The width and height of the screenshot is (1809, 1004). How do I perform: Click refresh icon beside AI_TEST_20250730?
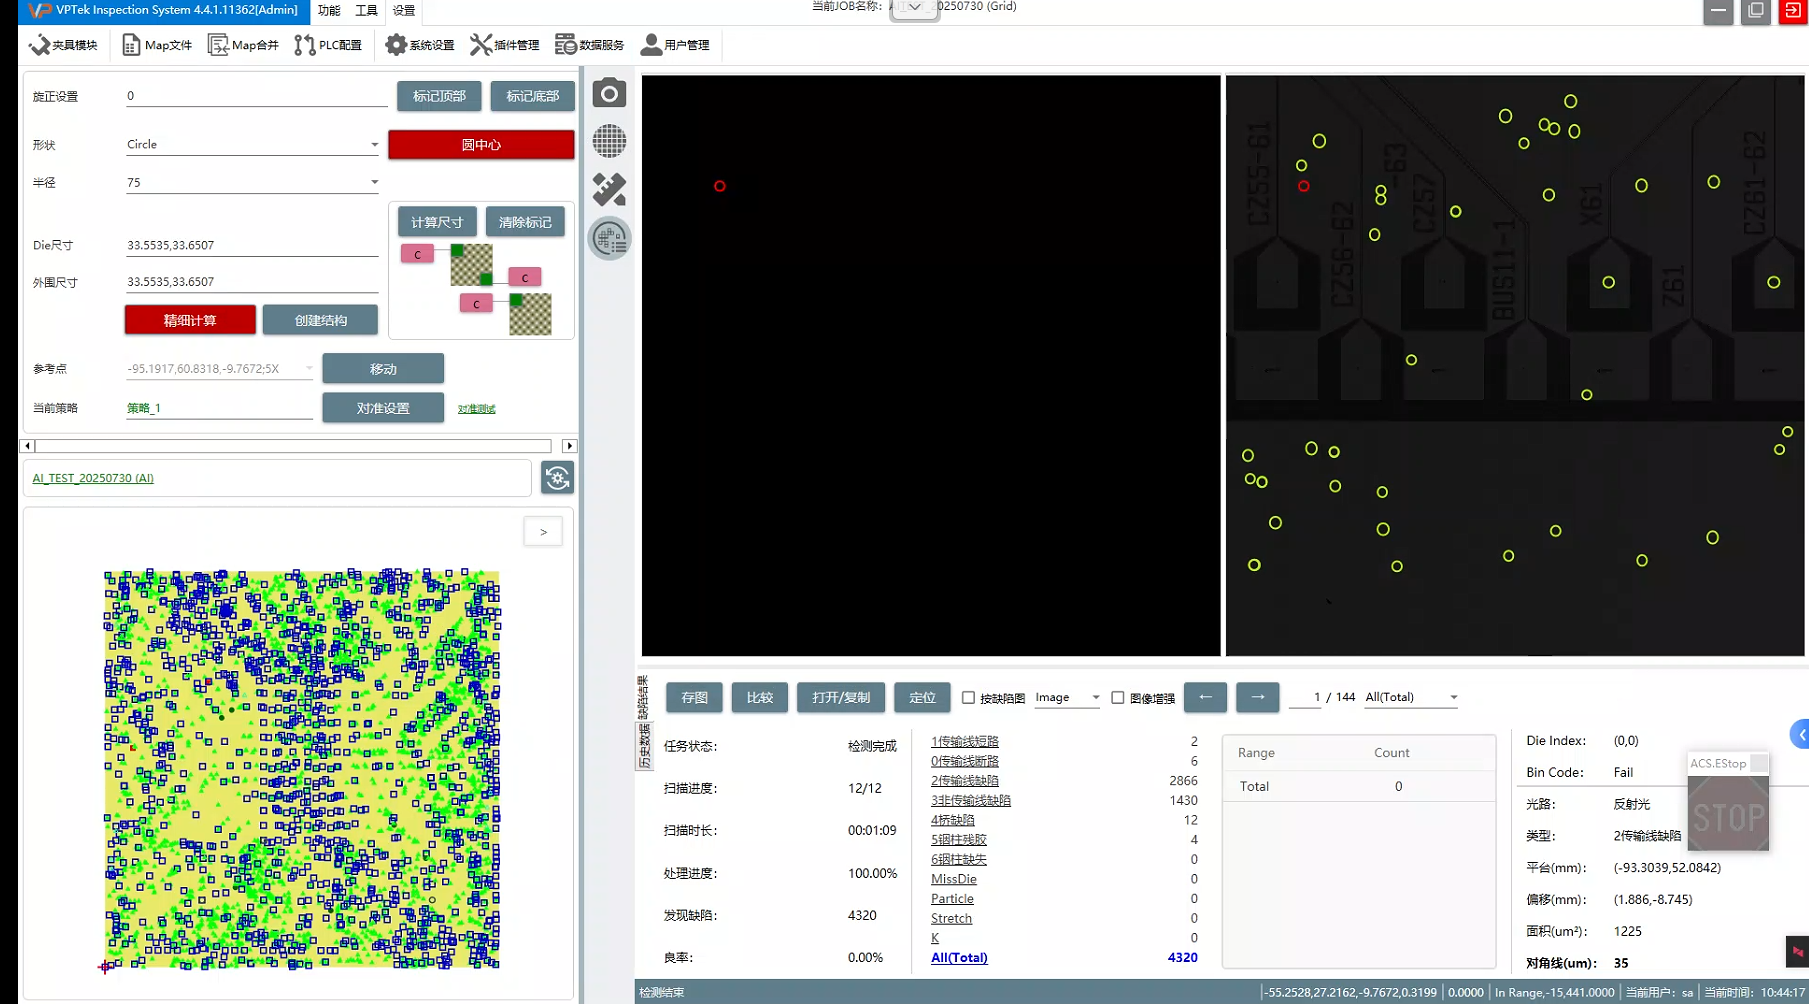[x=557, y=478]
